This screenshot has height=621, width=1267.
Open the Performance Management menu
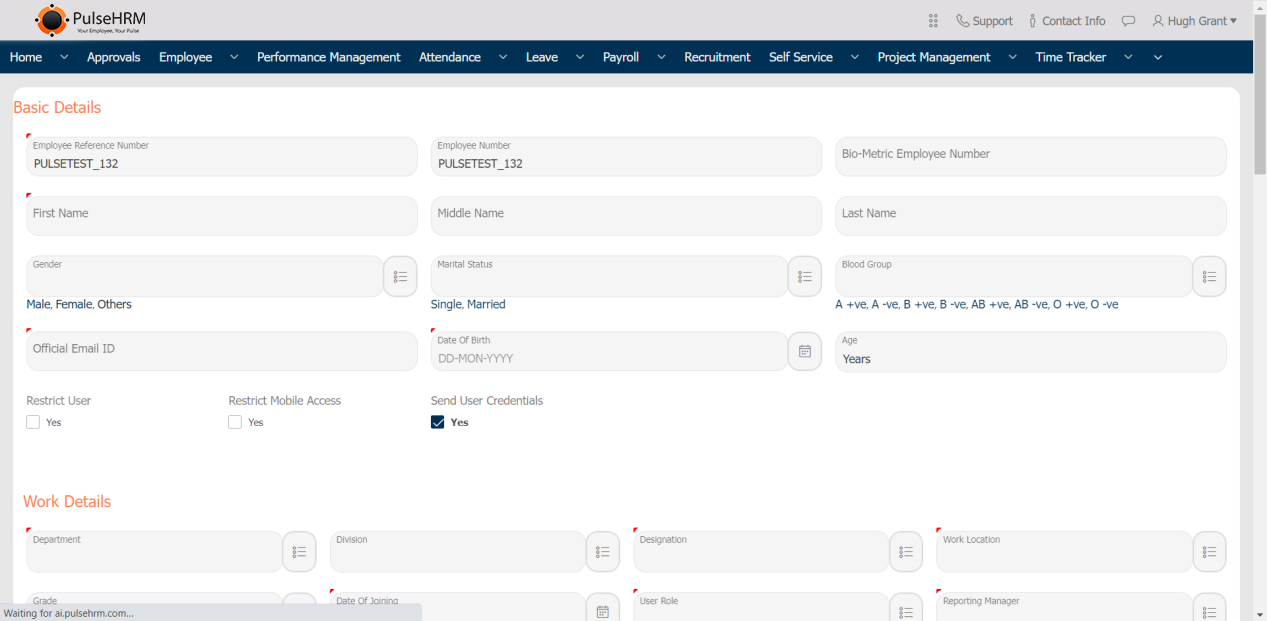point(328,57)
